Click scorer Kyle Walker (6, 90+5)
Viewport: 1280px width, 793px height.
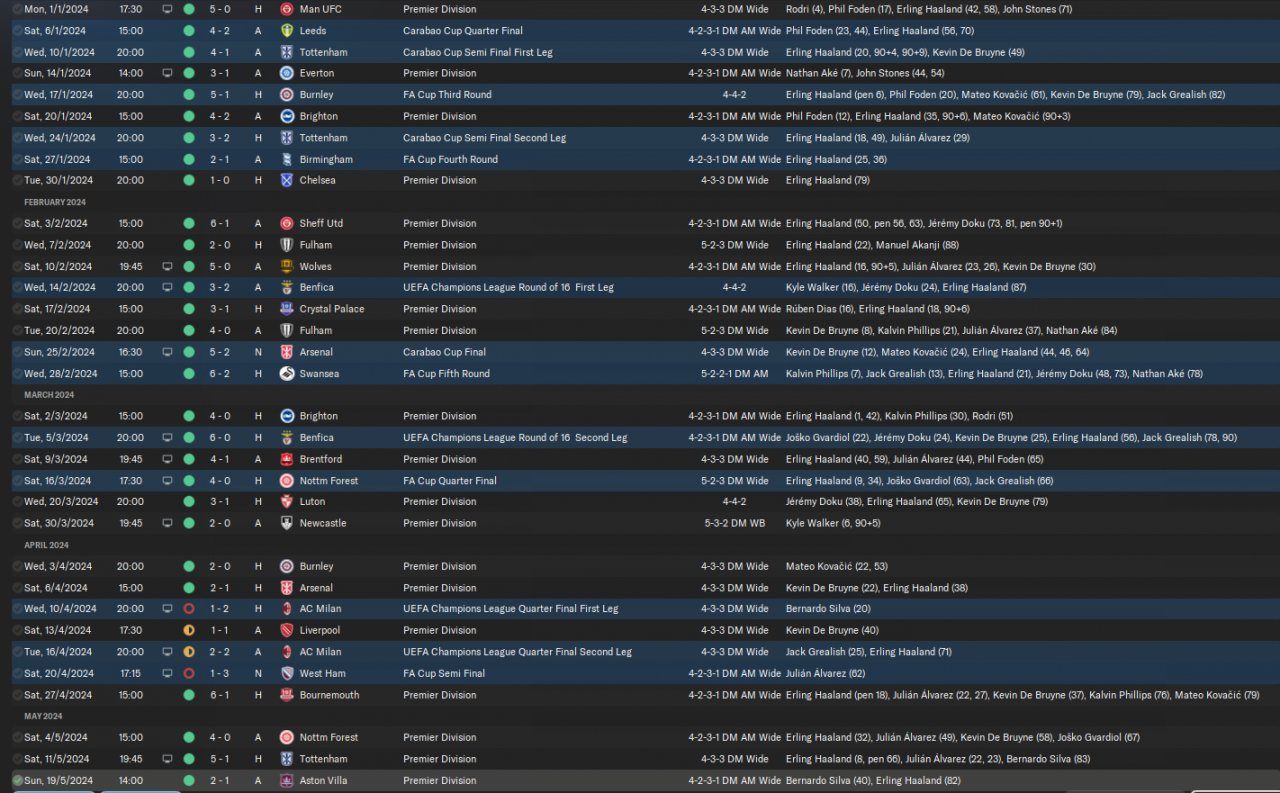(x=833, y=523)
